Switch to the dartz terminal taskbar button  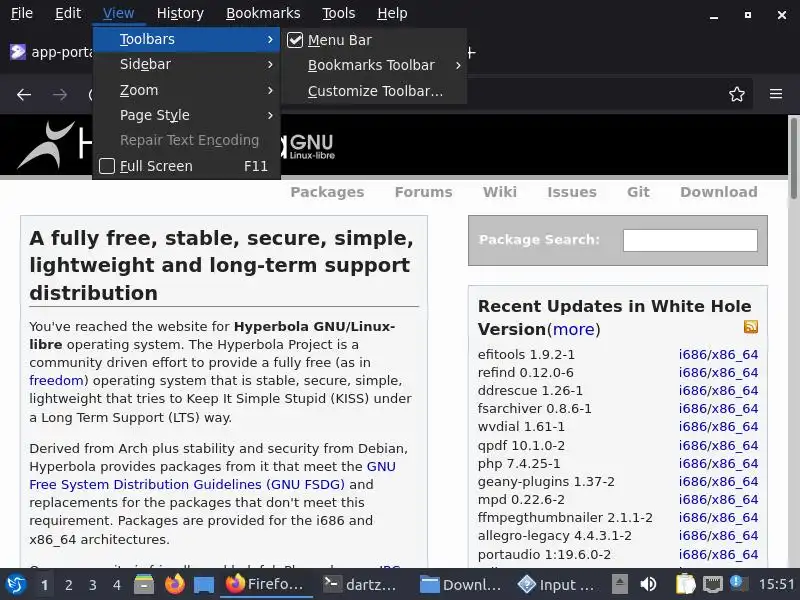(x=360, y=584)
